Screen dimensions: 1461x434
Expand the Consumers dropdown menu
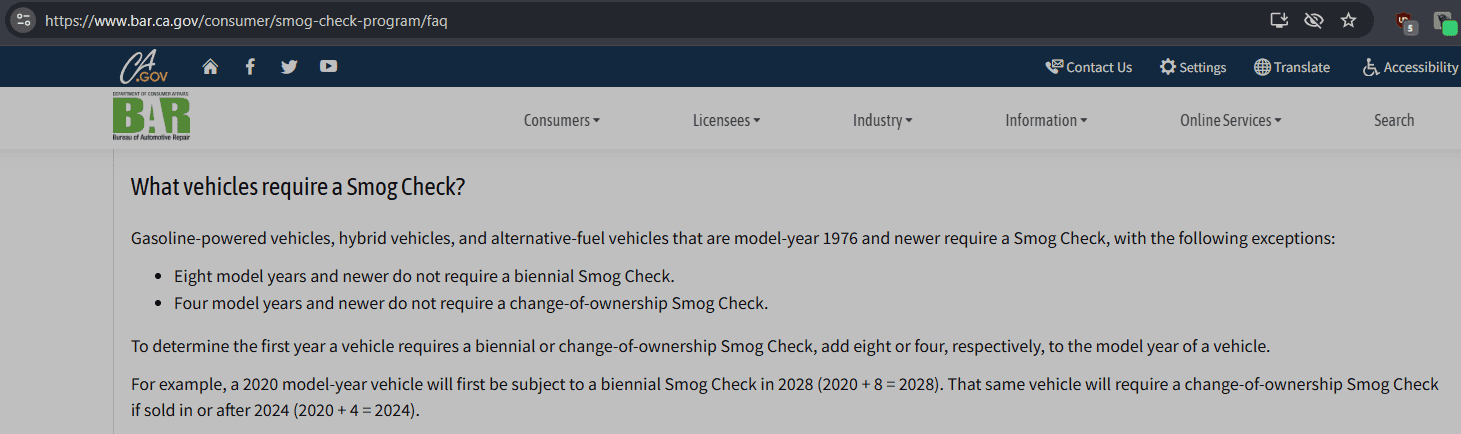(x=561, y=120)
